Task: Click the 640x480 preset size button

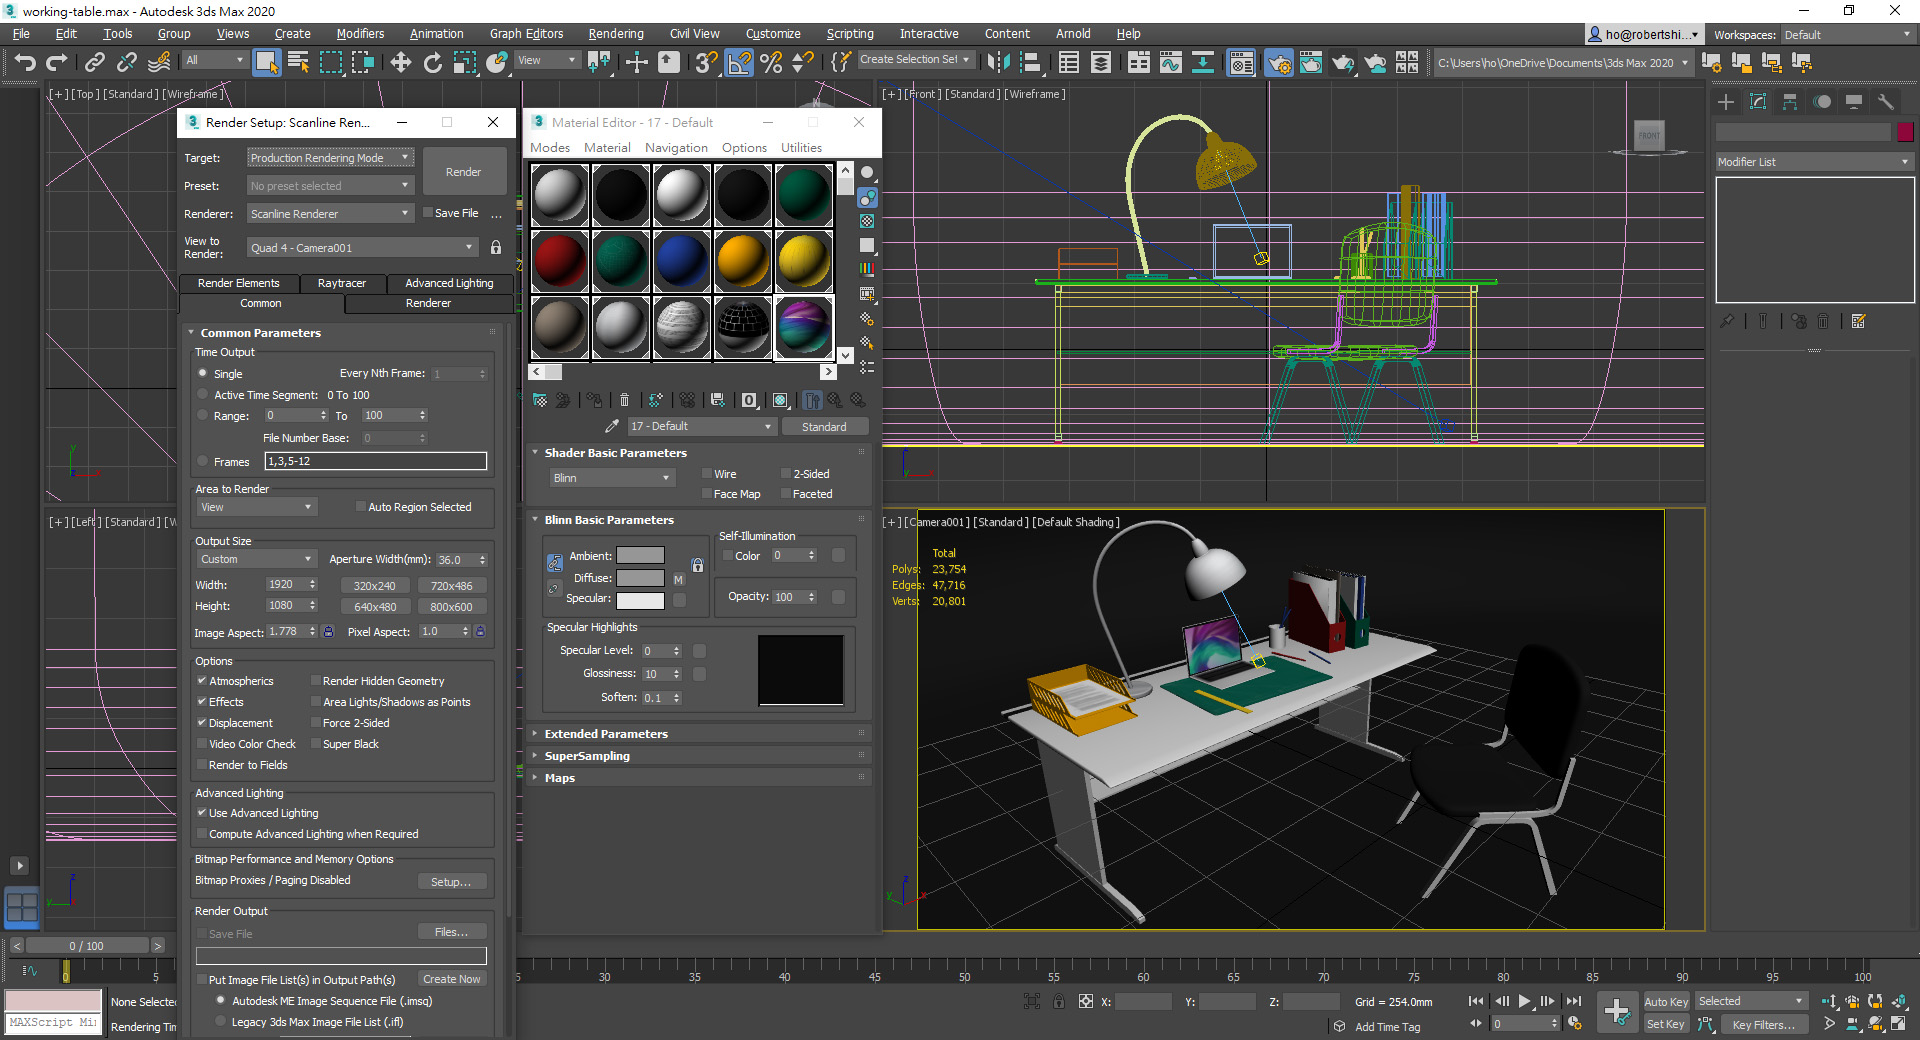Action: [x=375, y=607]
